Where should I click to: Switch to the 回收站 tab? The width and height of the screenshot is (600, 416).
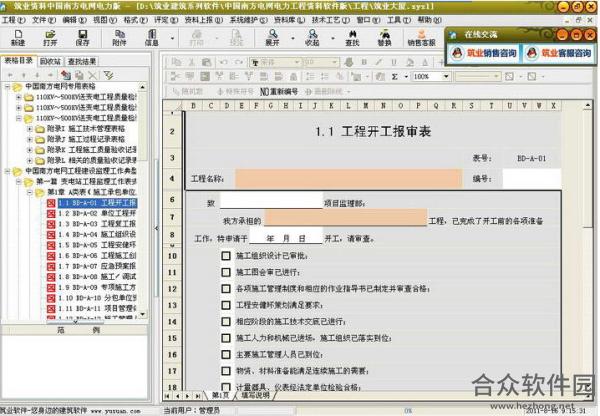click(51, 61)
